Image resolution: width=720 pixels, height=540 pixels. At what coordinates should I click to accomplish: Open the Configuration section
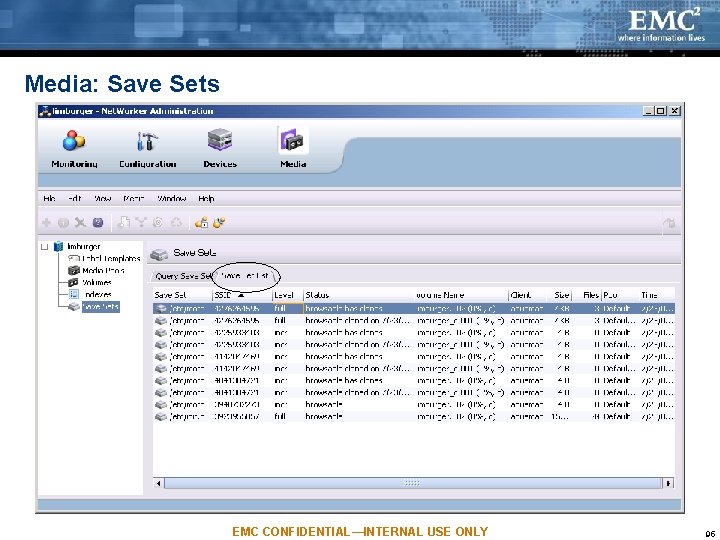[147, 149]
